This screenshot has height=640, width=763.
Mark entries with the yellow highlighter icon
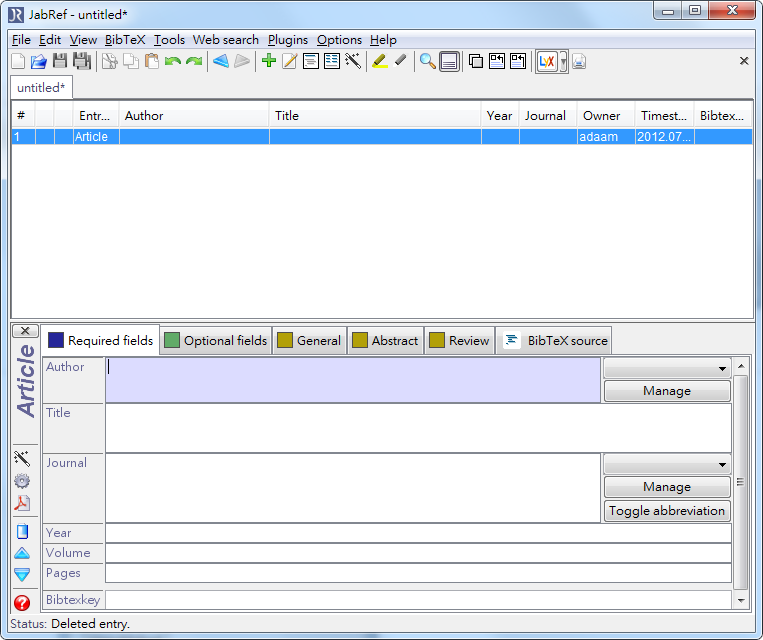click(380, 61)
